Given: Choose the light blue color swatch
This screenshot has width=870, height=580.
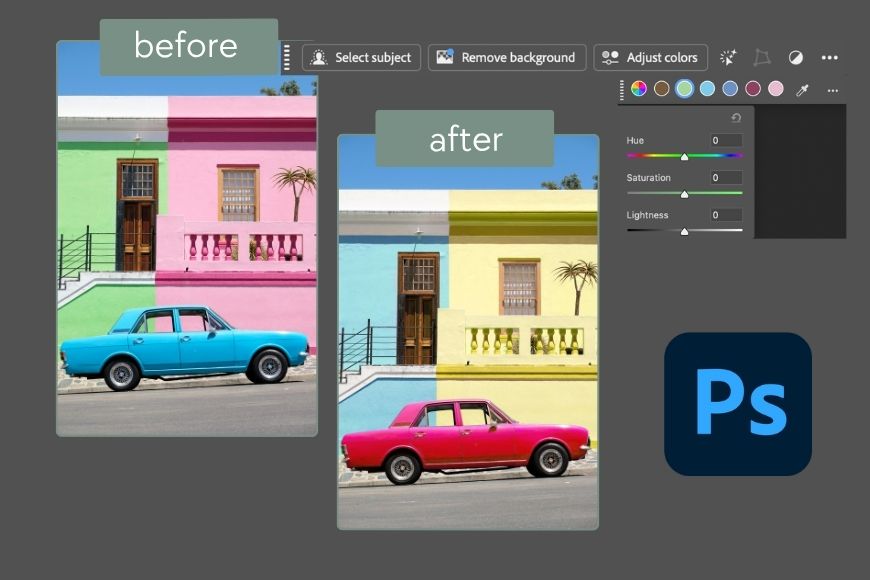Looking at the screenshot, I should (707, 89).
